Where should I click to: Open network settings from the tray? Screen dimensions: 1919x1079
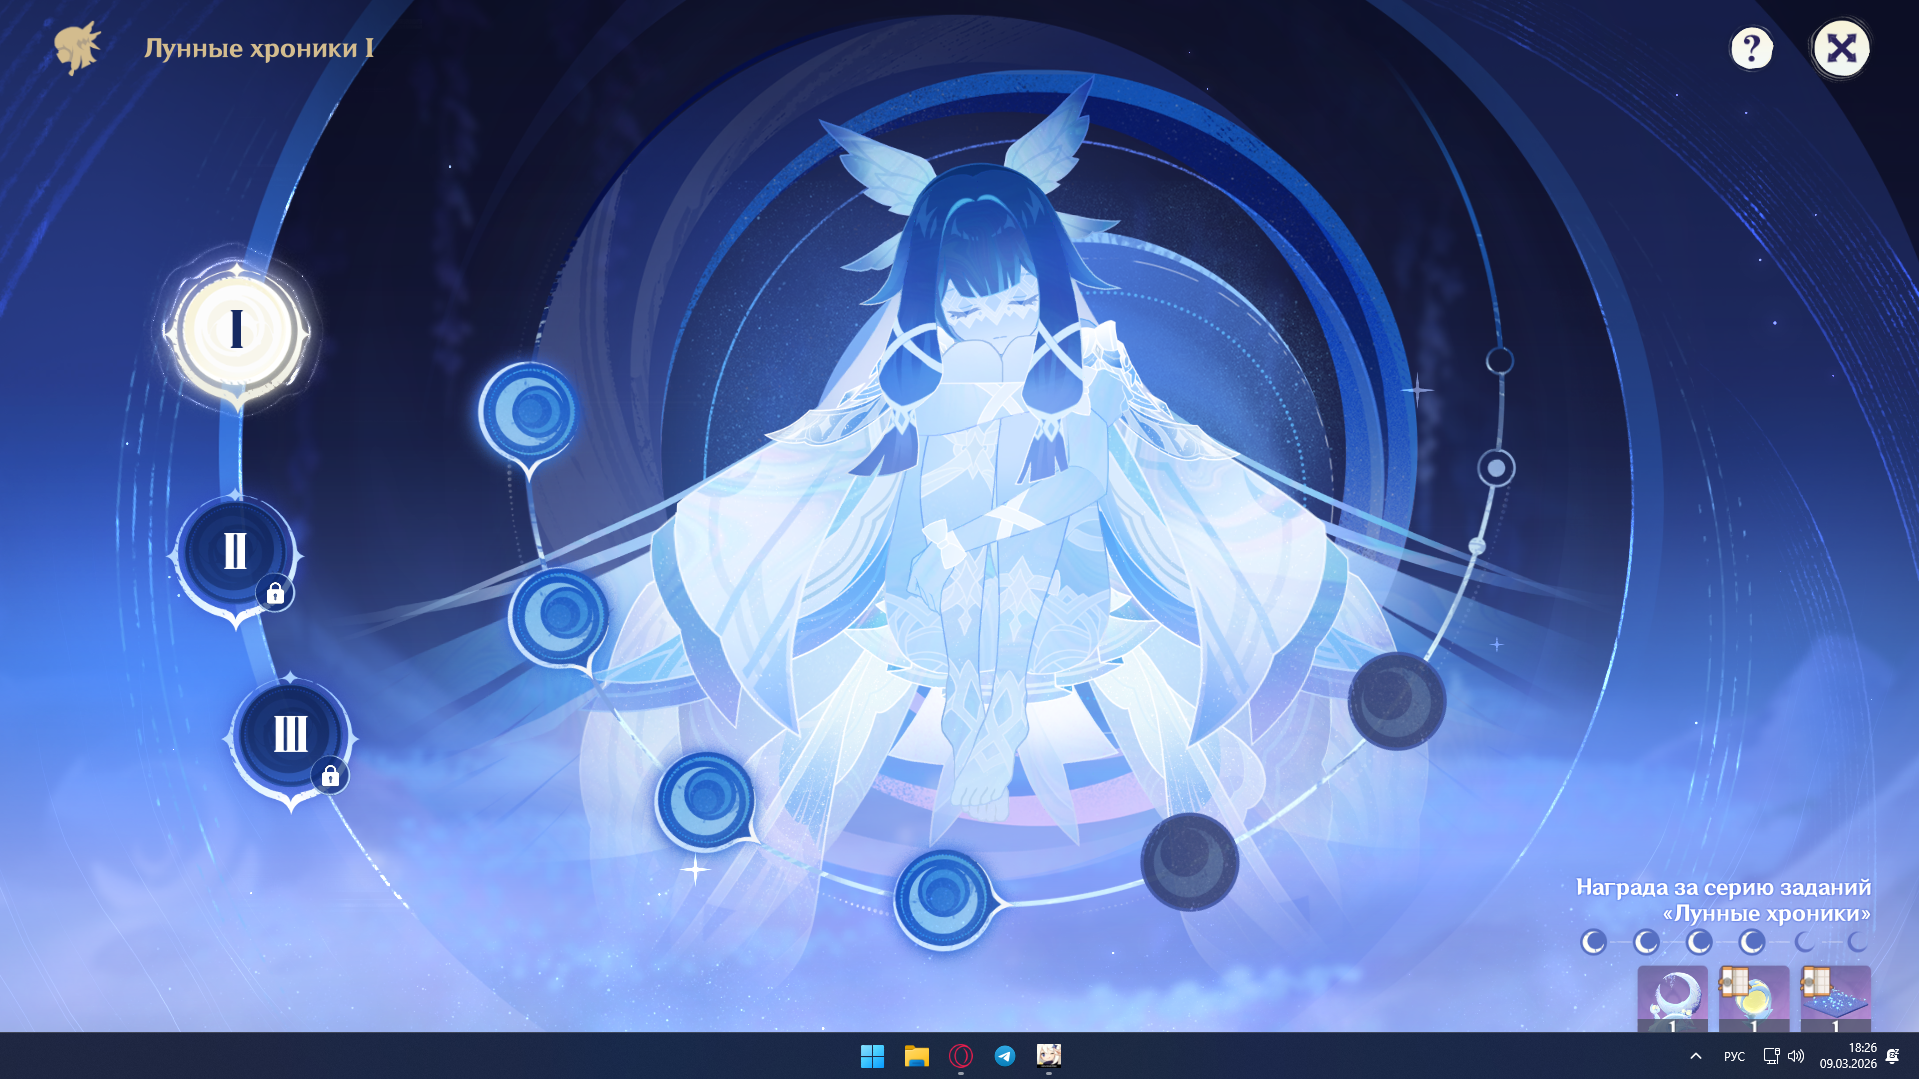coord(1771,1056)
